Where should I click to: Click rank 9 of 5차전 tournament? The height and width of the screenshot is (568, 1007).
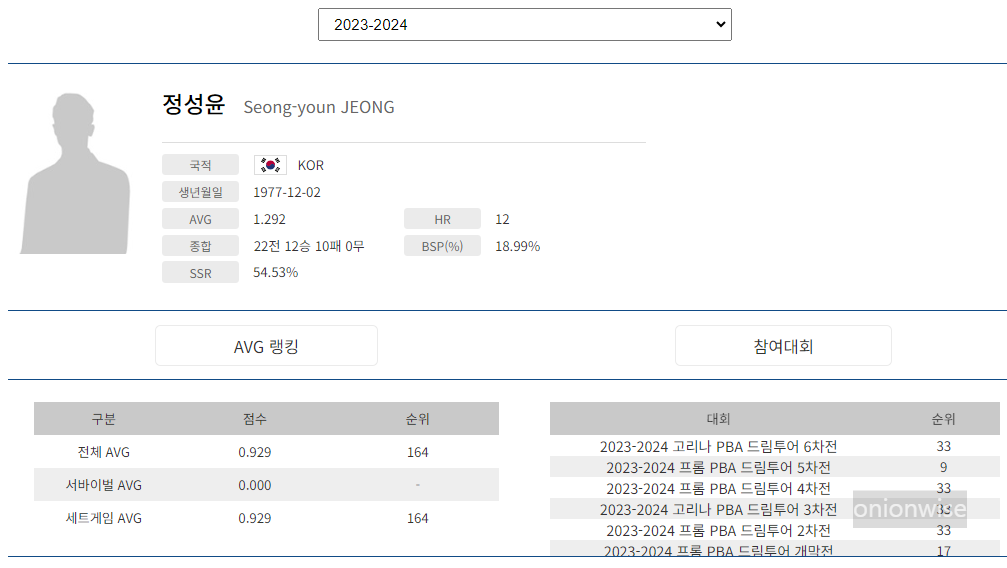tap(943, 467)
